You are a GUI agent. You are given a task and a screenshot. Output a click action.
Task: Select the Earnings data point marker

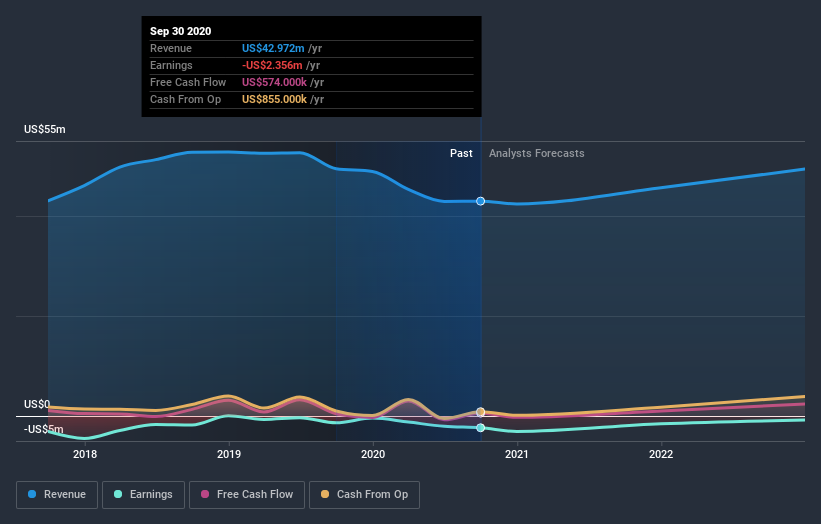(x=481, y=428)
